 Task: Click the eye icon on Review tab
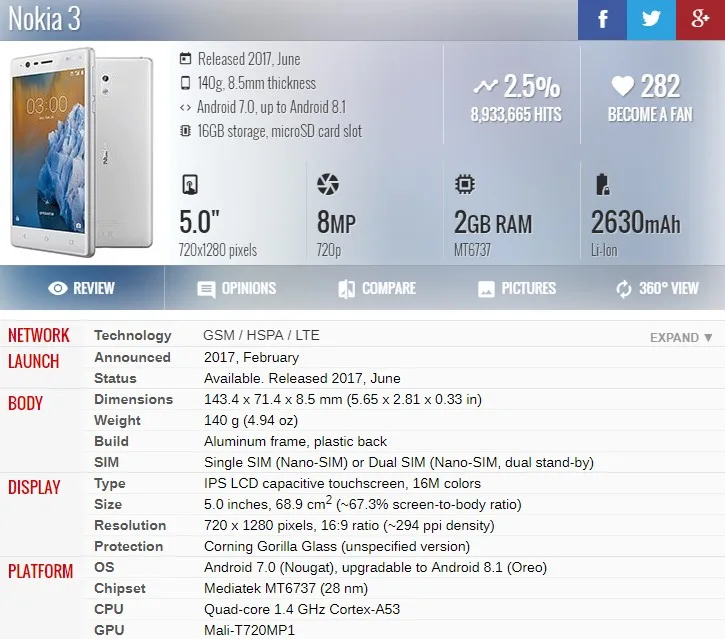[58, 288]
